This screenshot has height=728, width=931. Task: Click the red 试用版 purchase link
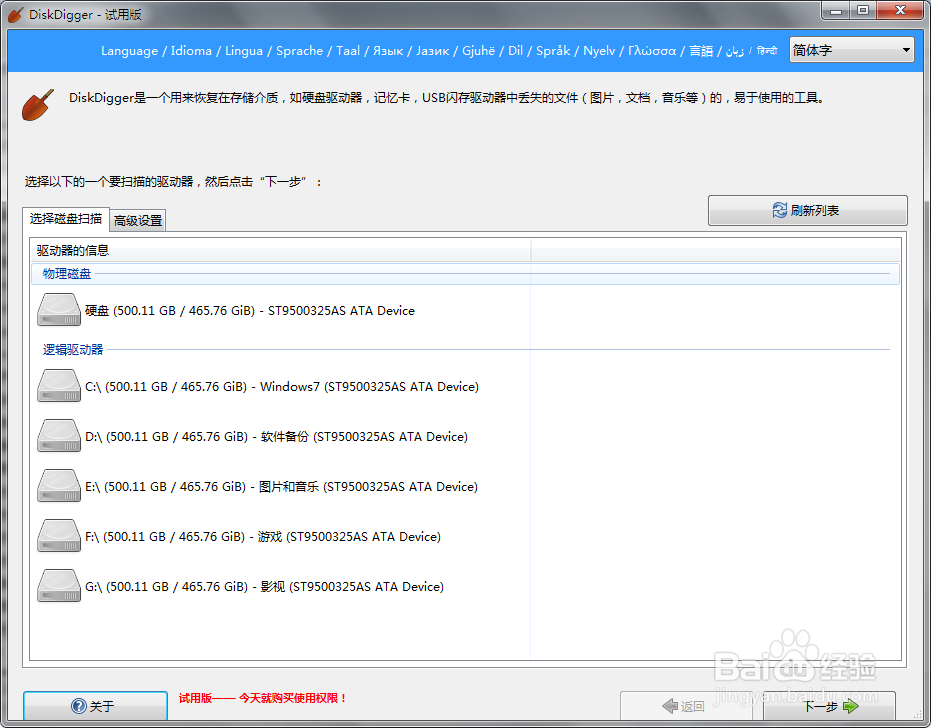(x=262, y=698)
